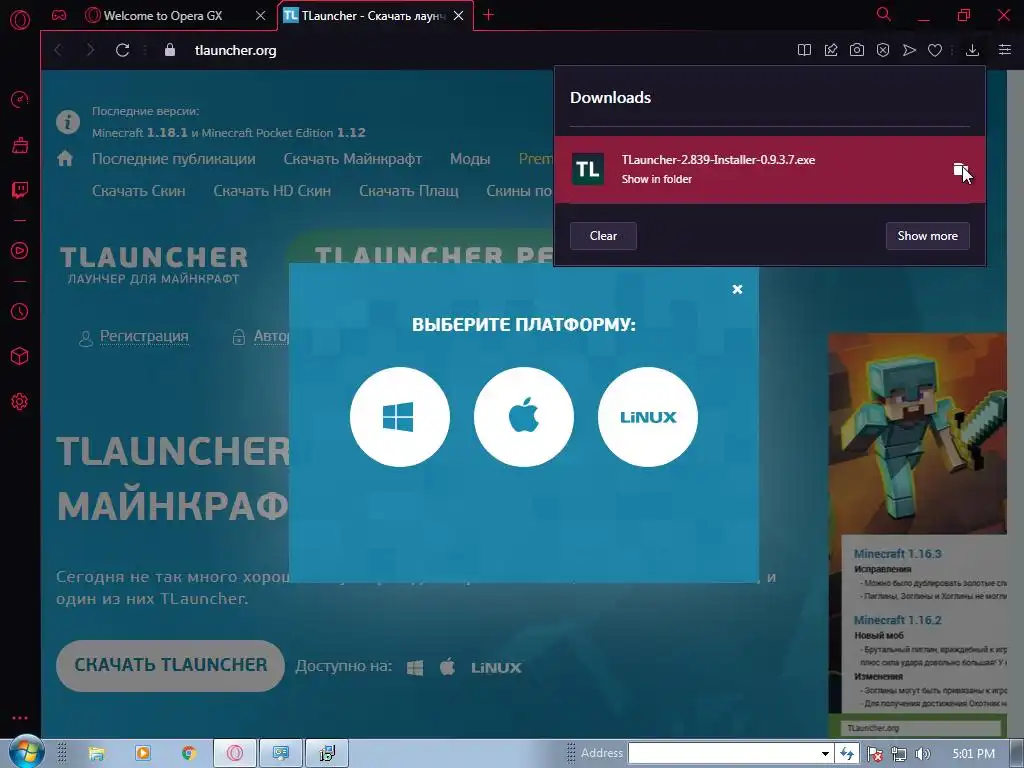Viewport: 1024px width, 768px height.
Task: Choose Apple macOS platform icon
Action: [x=524, y=417]
